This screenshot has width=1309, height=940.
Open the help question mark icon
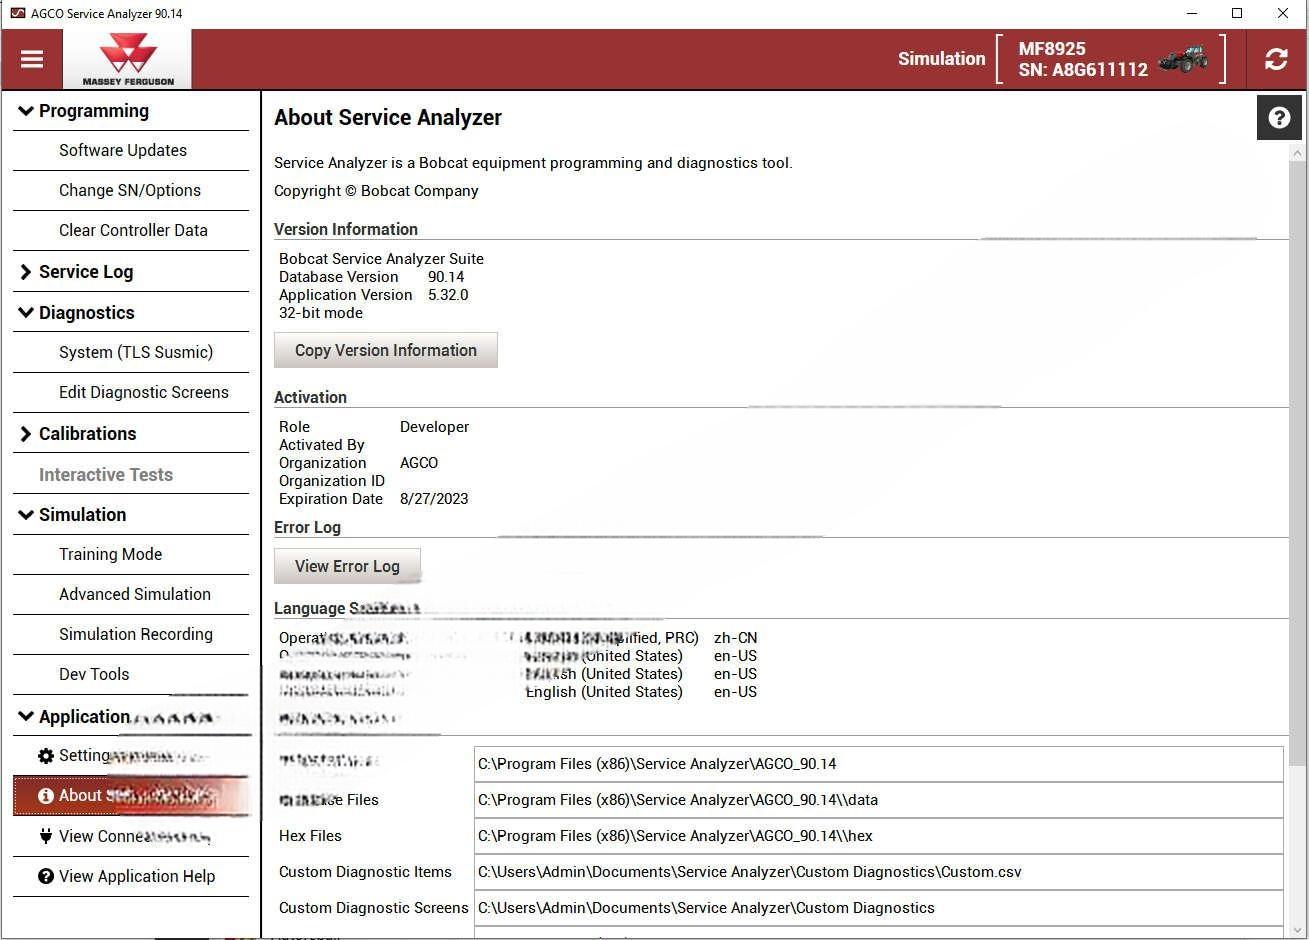[1279, 118]
